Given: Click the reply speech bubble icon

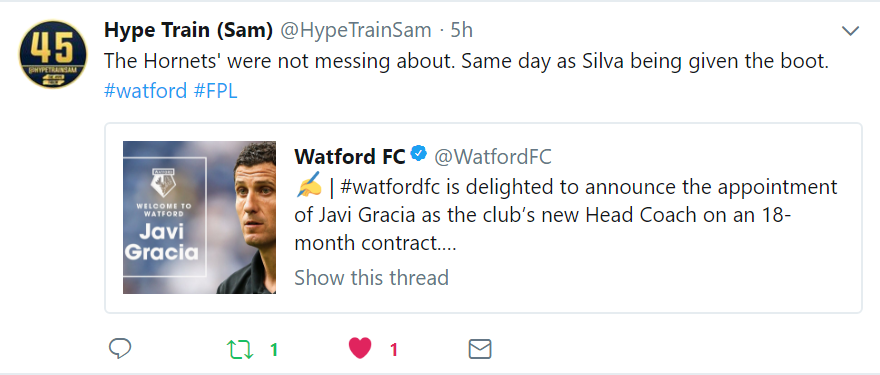Looking at the screenshot, I should click(120, 349).
